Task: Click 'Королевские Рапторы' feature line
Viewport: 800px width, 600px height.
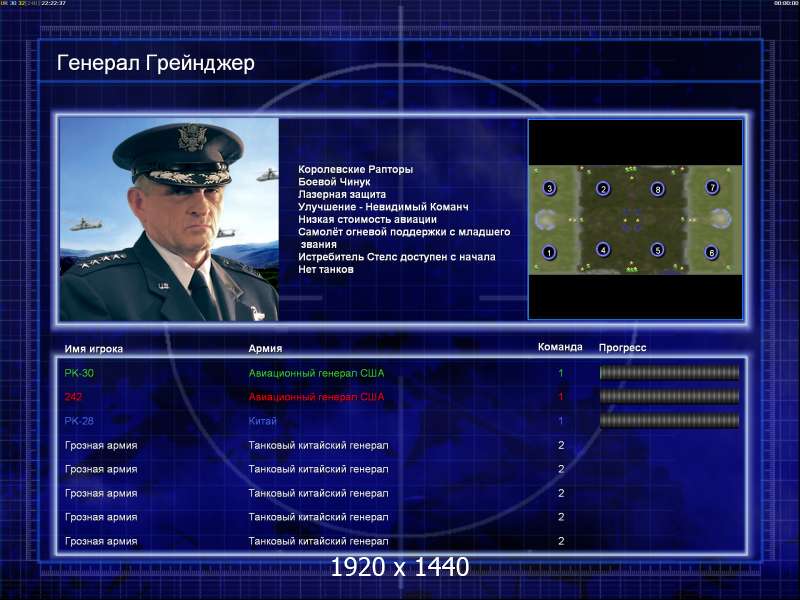Action: point(356,169)
